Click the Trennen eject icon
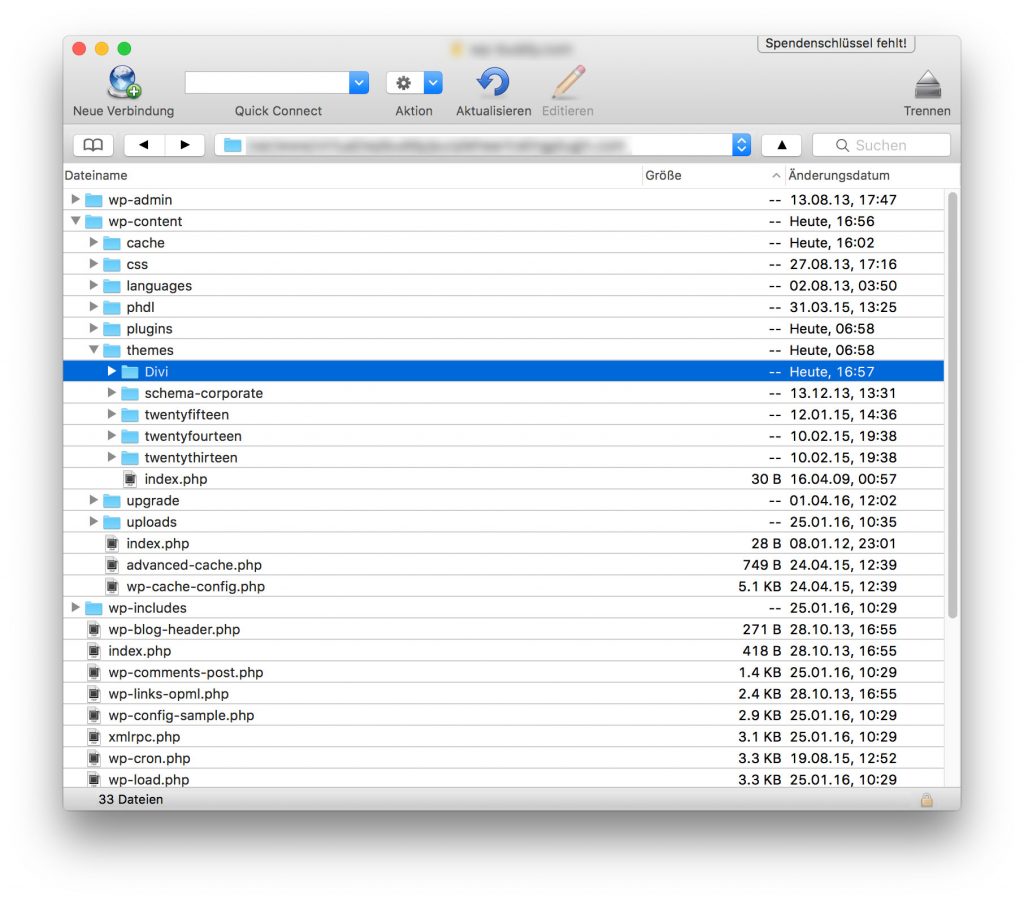This screenshot has height=901, width=1024. tap(927, 83)
